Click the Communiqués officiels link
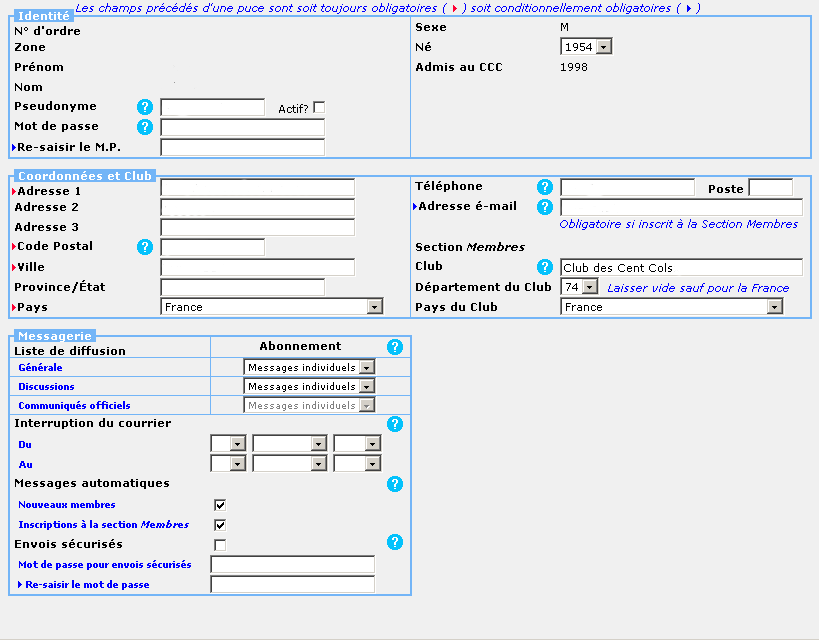819x640 pixels. (74, 406)
